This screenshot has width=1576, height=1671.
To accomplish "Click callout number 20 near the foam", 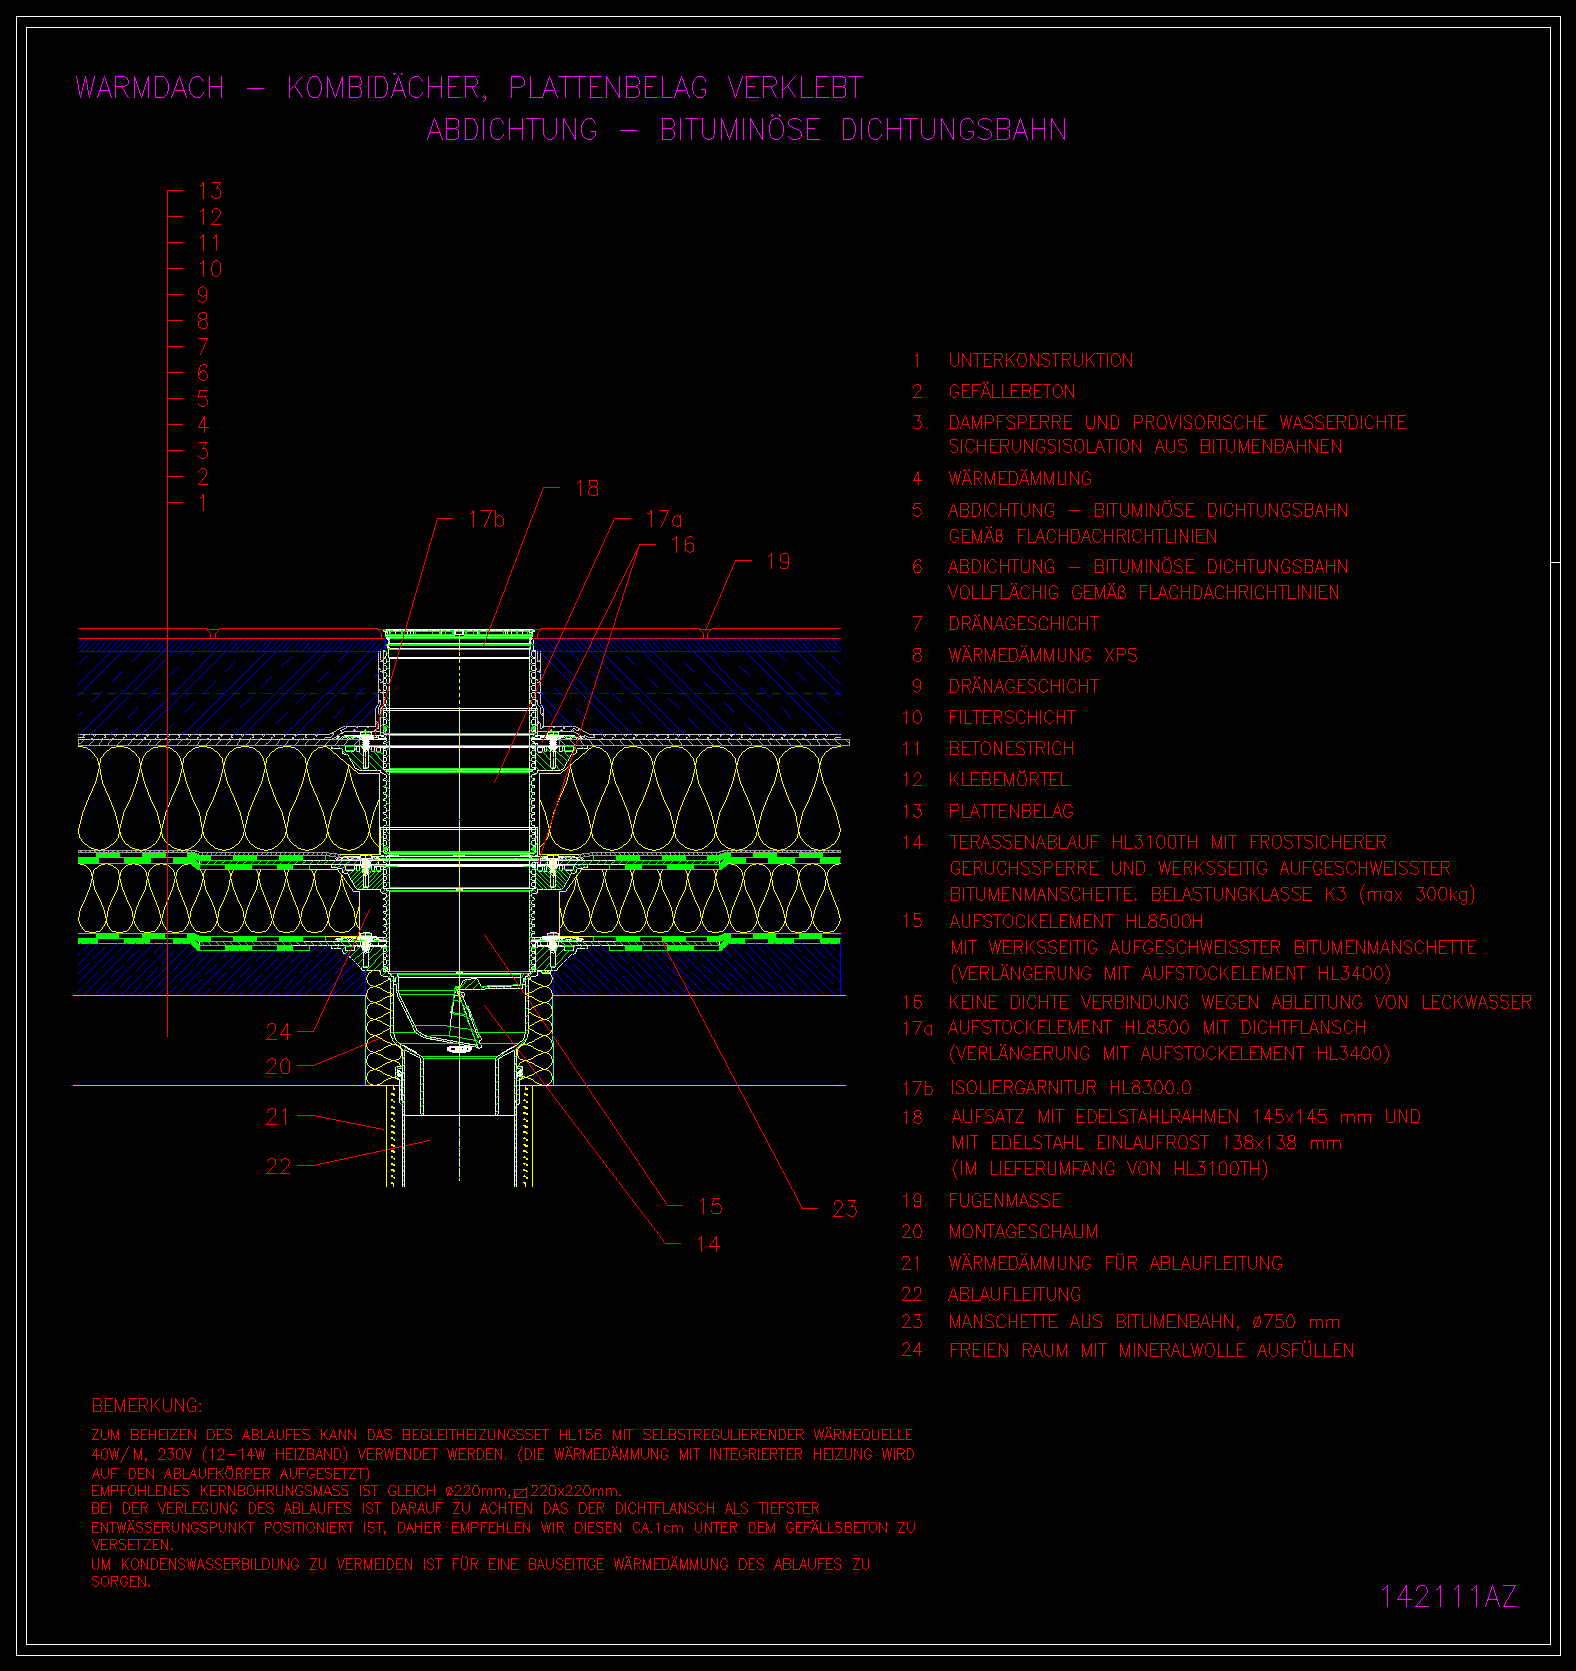I will click(x=278, y=1066).
